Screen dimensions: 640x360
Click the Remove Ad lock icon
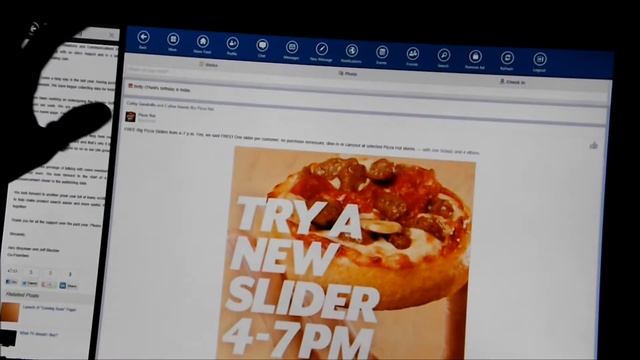click(x=475, y=56)
